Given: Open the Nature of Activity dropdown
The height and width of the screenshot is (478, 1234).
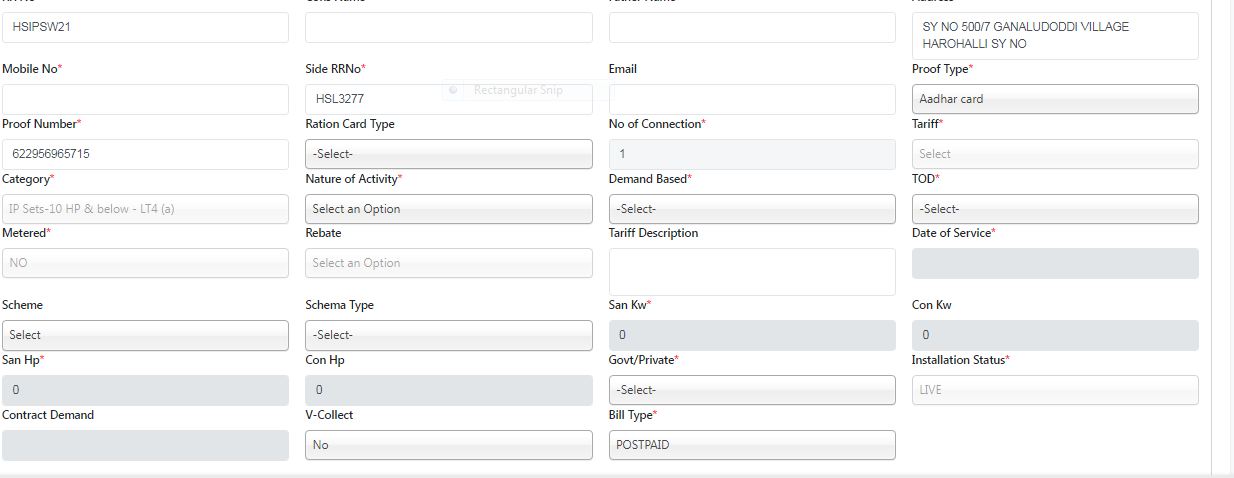Looking at the screenshot, I should [x=448, y=209].
